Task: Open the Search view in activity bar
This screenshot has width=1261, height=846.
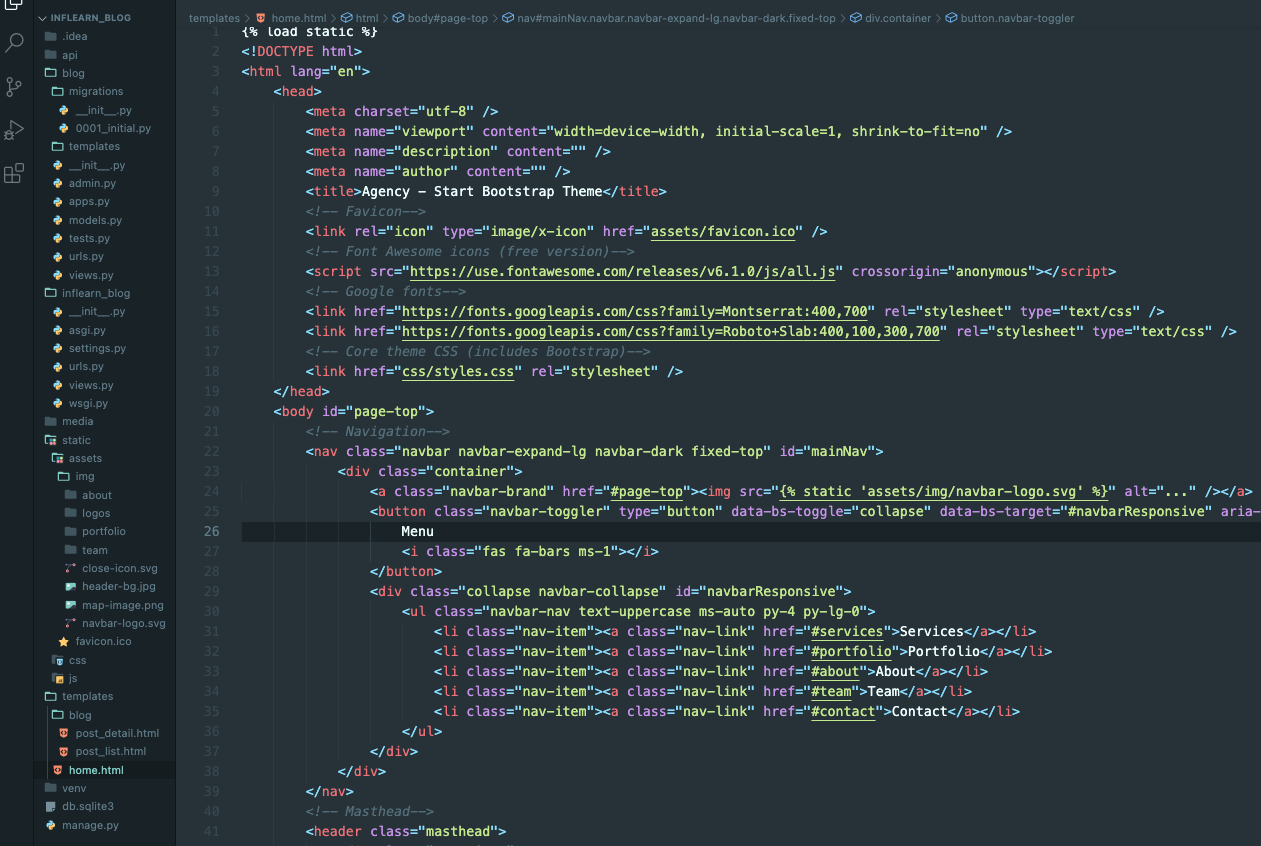Action: pyautogui.click(x=14, y=43)
